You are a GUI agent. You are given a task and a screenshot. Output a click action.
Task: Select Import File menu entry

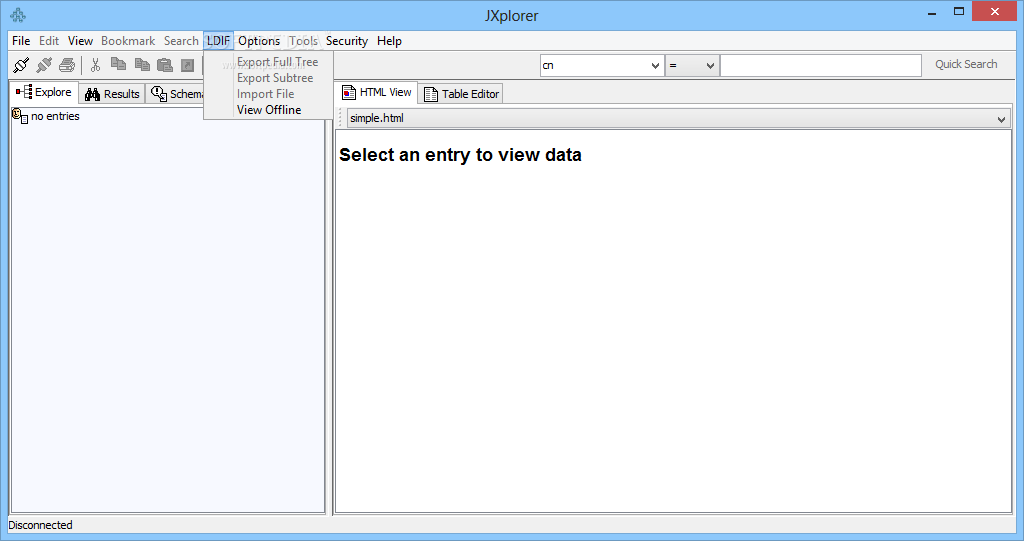tap(265, 94)
